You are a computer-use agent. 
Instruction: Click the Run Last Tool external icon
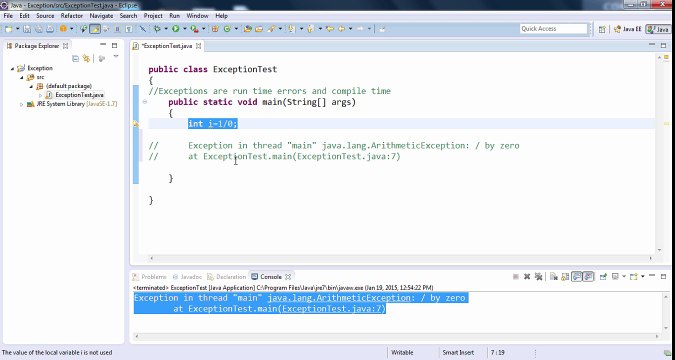[x=195, y=29]
